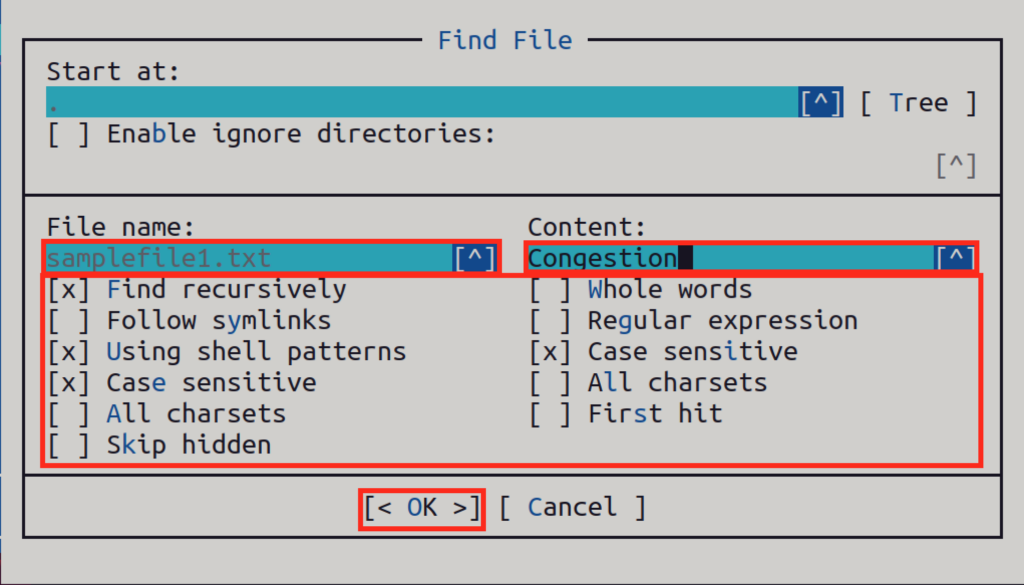Image resolution: width=1024 pixels, height=585 pixels.
Task: Open the Start at path history dropdown
Action: (x=820, y=101)
